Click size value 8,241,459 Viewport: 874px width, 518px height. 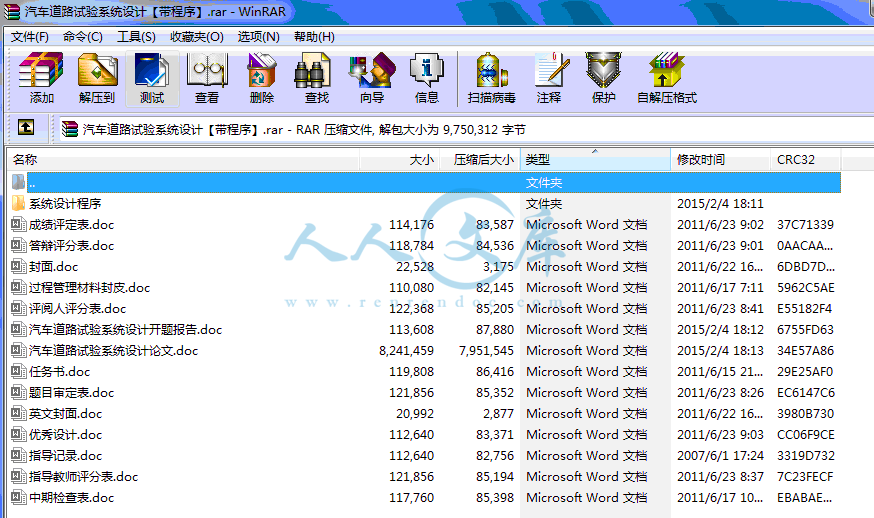[x=406, y=351]
